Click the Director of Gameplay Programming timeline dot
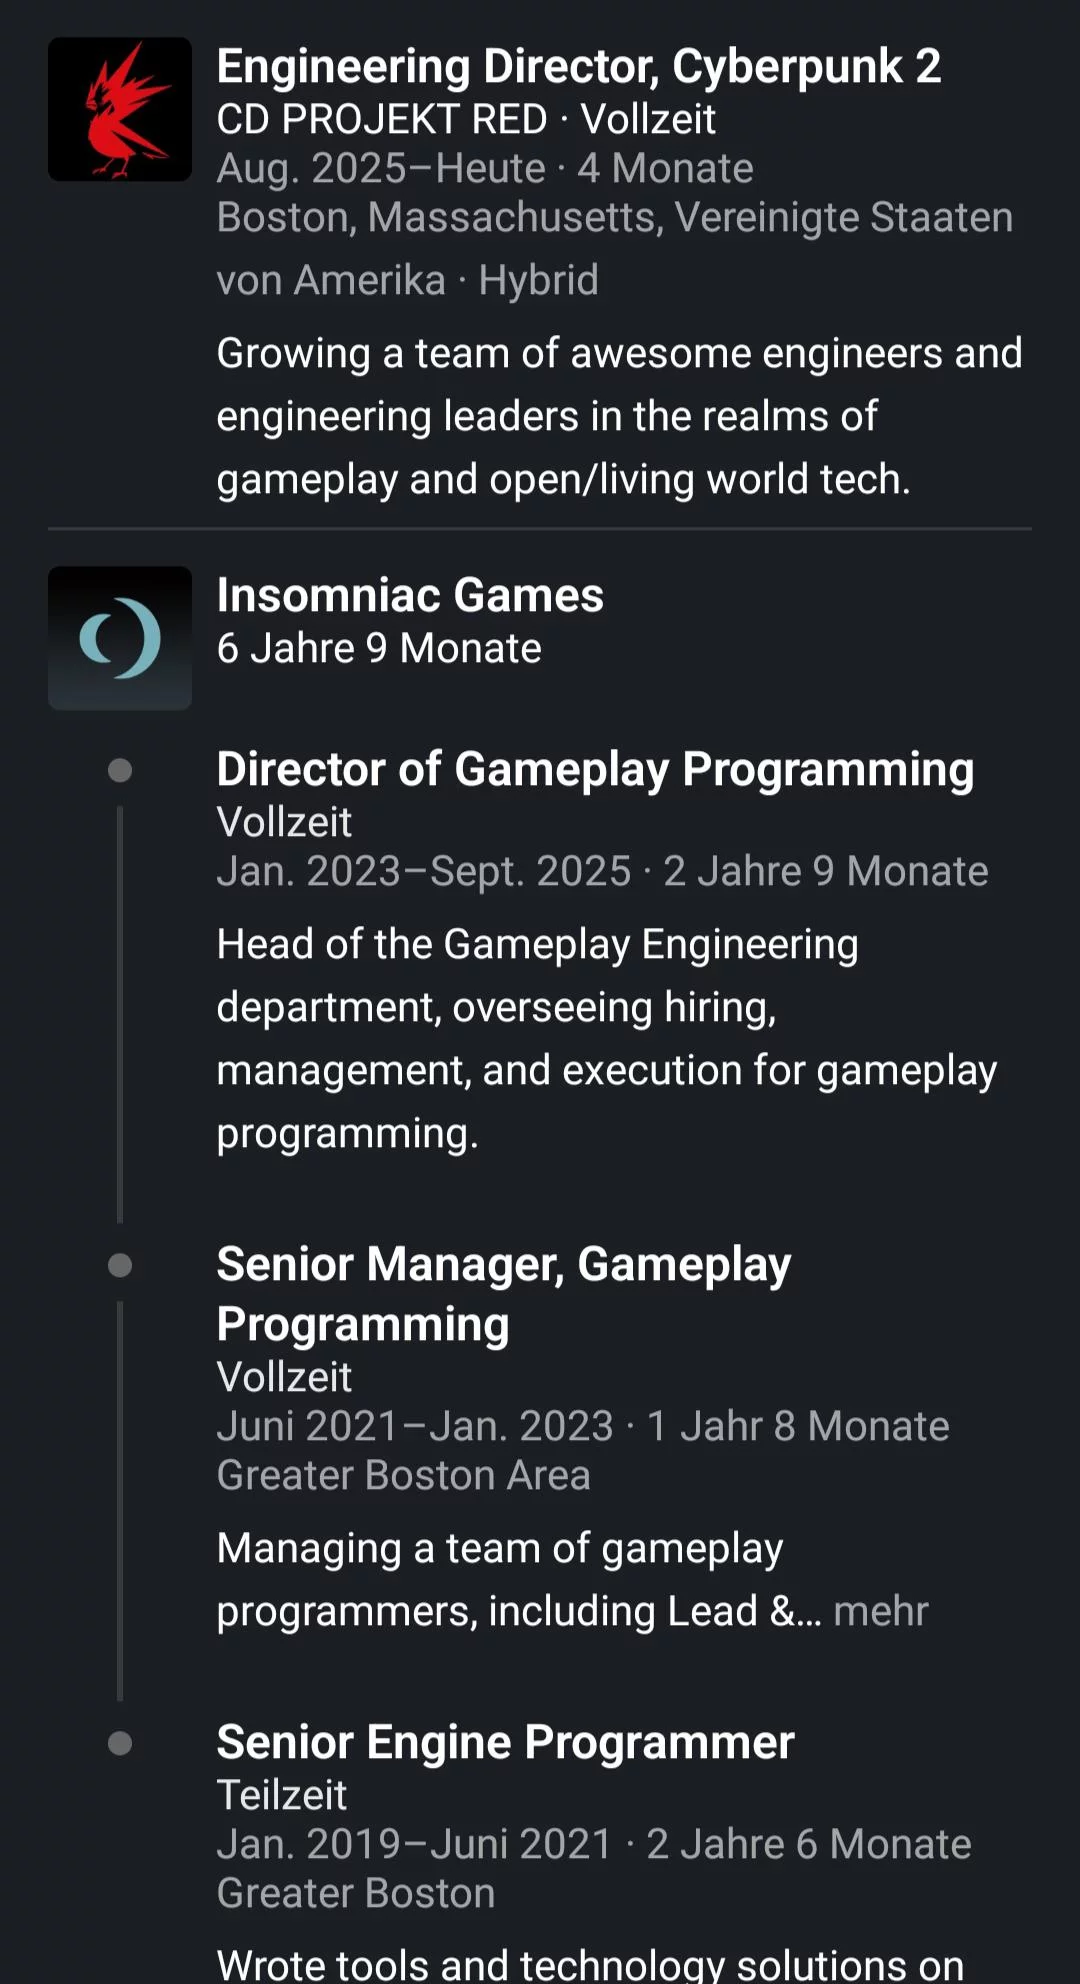 coord(120,770)
